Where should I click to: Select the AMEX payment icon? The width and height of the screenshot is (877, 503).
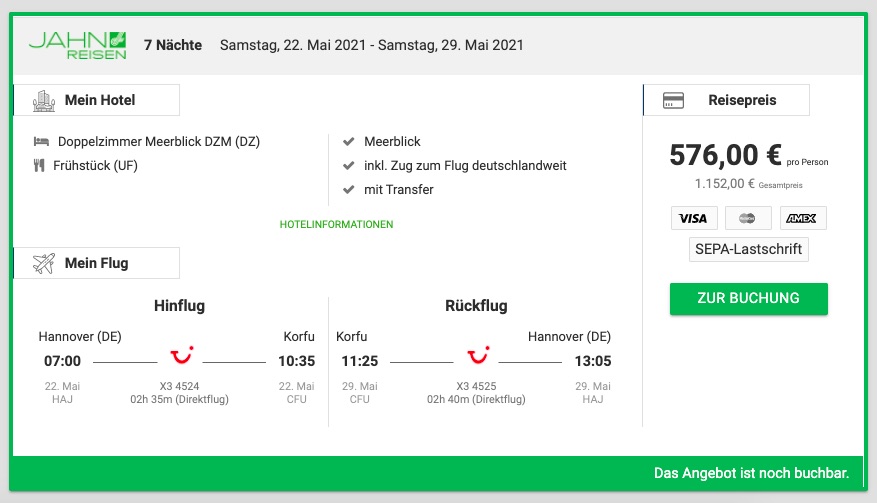click(x=803, y=218)
